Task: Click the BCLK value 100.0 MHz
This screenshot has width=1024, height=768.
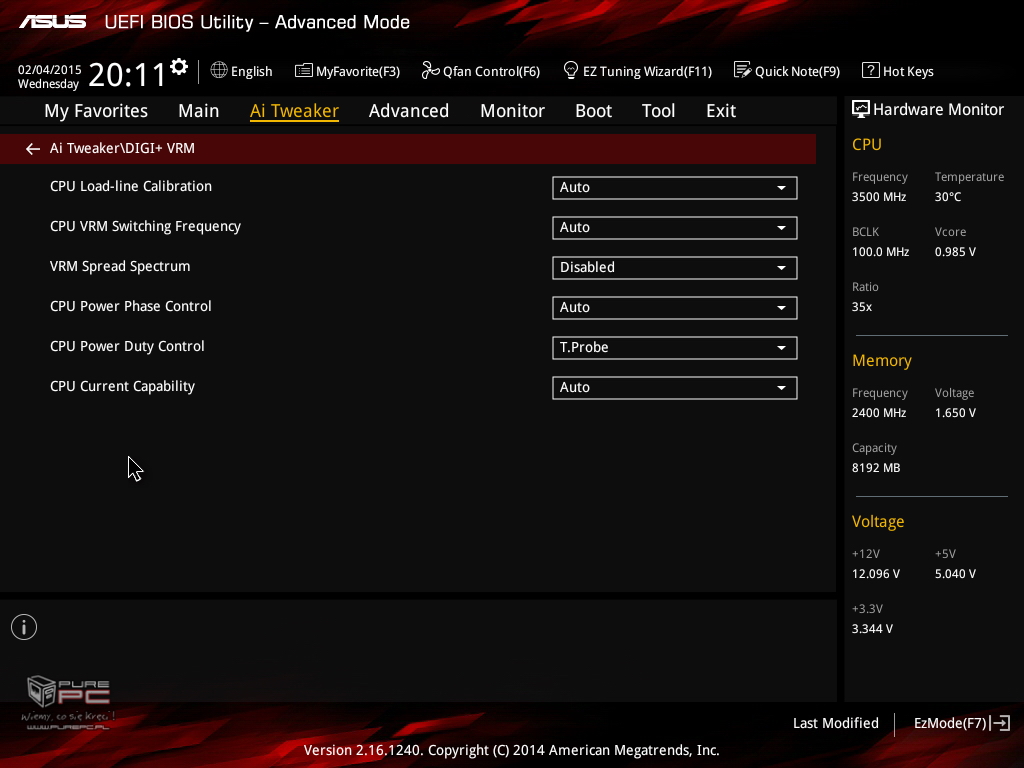Action: (880, 251)
